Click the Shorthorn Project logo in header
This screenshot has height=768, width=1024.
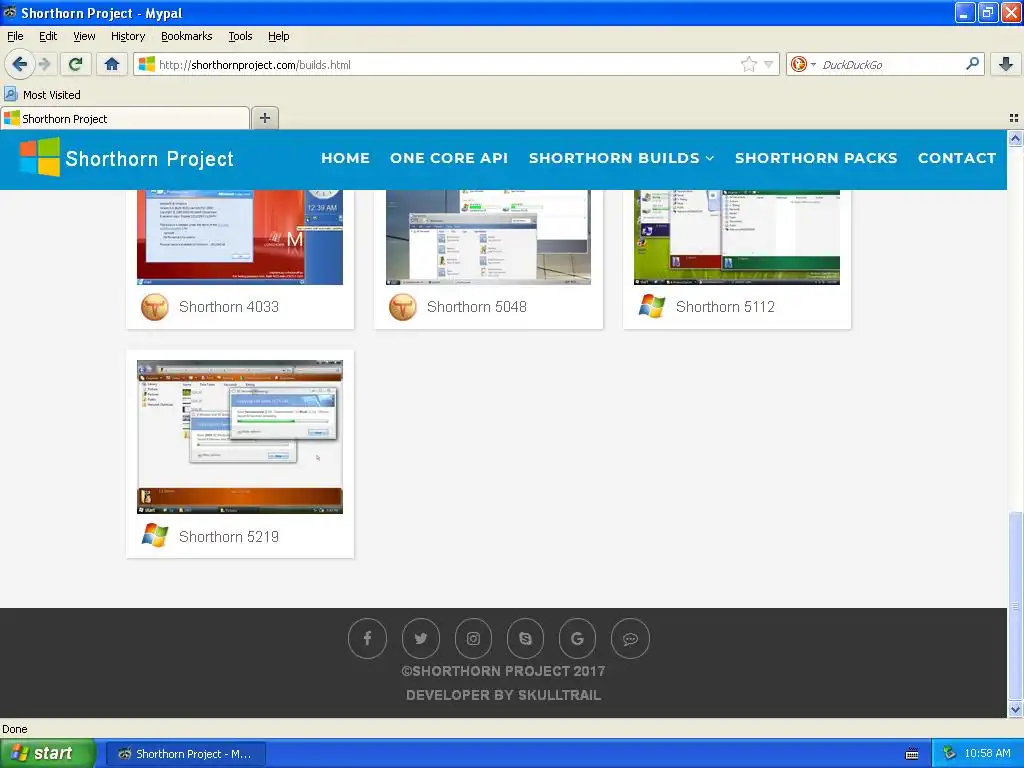(126, 158)
